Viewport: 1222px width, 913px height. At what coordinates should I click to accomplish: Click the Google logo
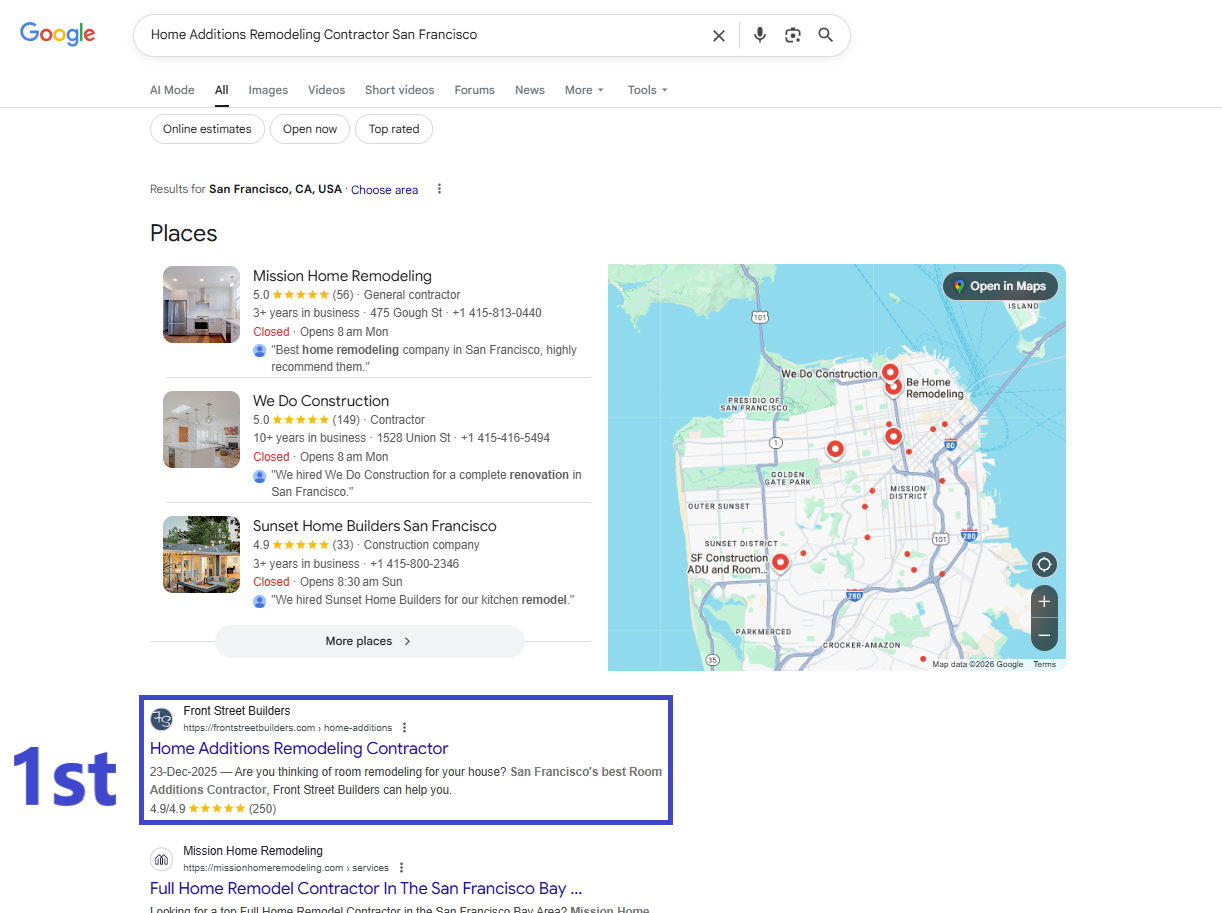58,34
